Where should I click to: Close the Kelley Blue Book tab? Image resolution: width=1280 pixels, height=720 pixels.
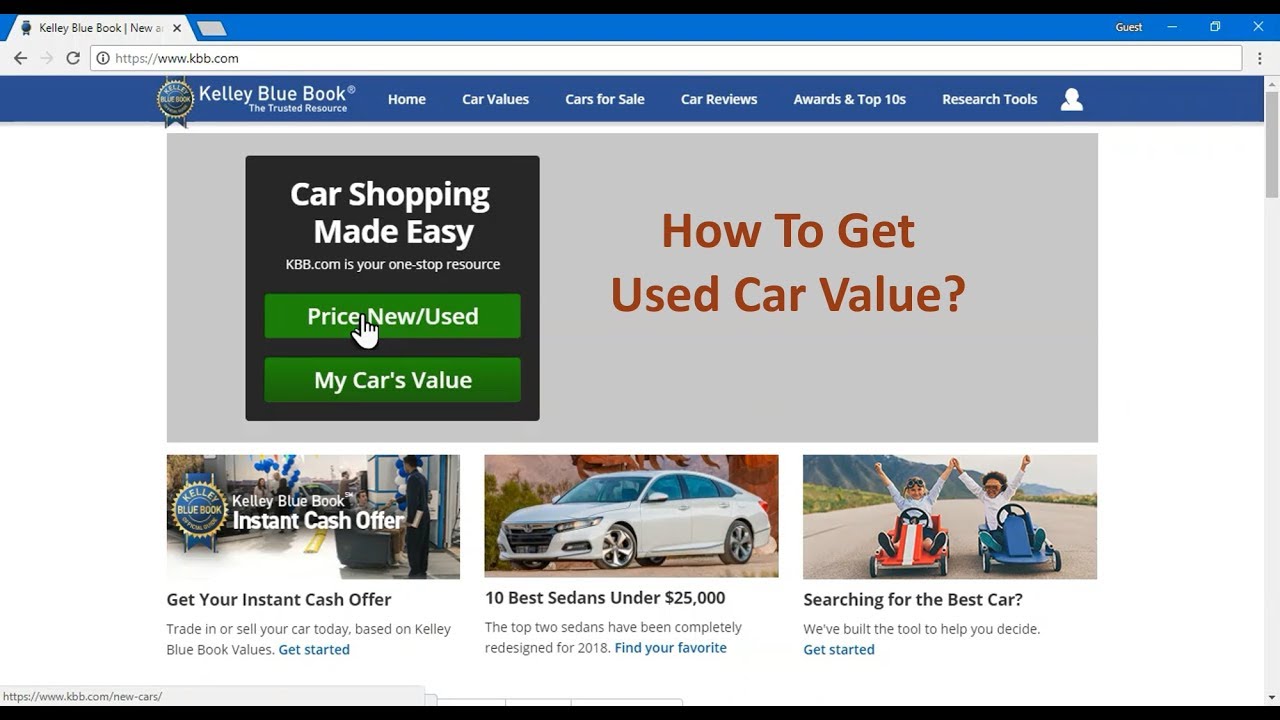coord(177,28)
